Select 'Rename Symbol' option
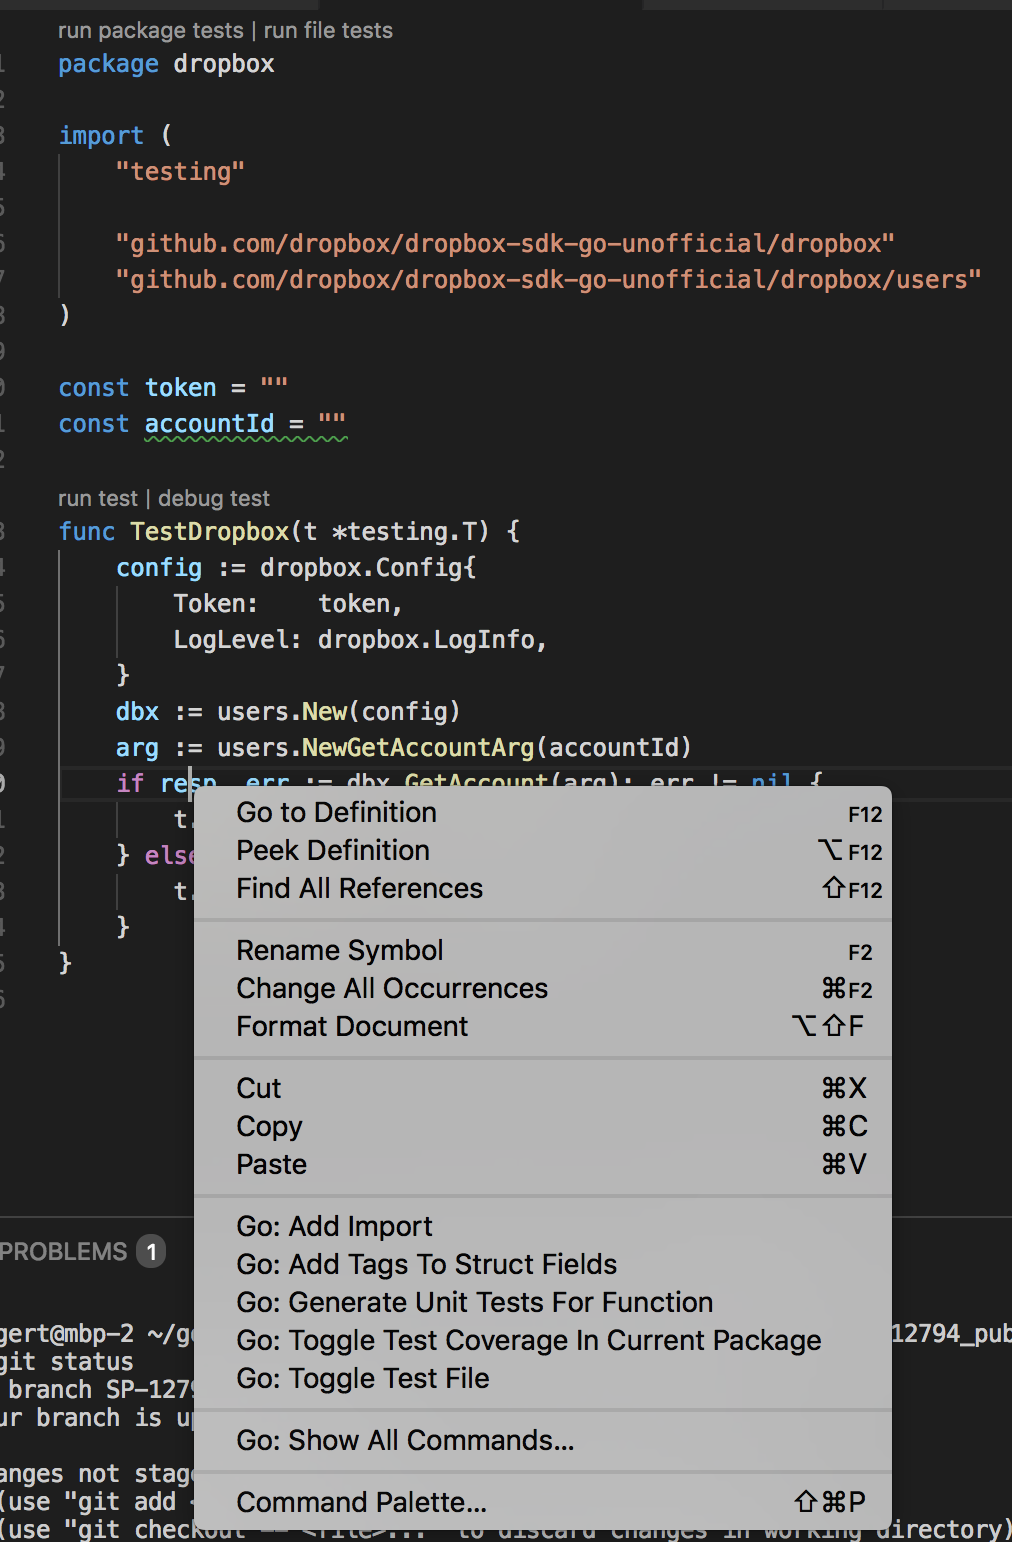The height and width of the screenshot is (1542, 1012). 339,950
